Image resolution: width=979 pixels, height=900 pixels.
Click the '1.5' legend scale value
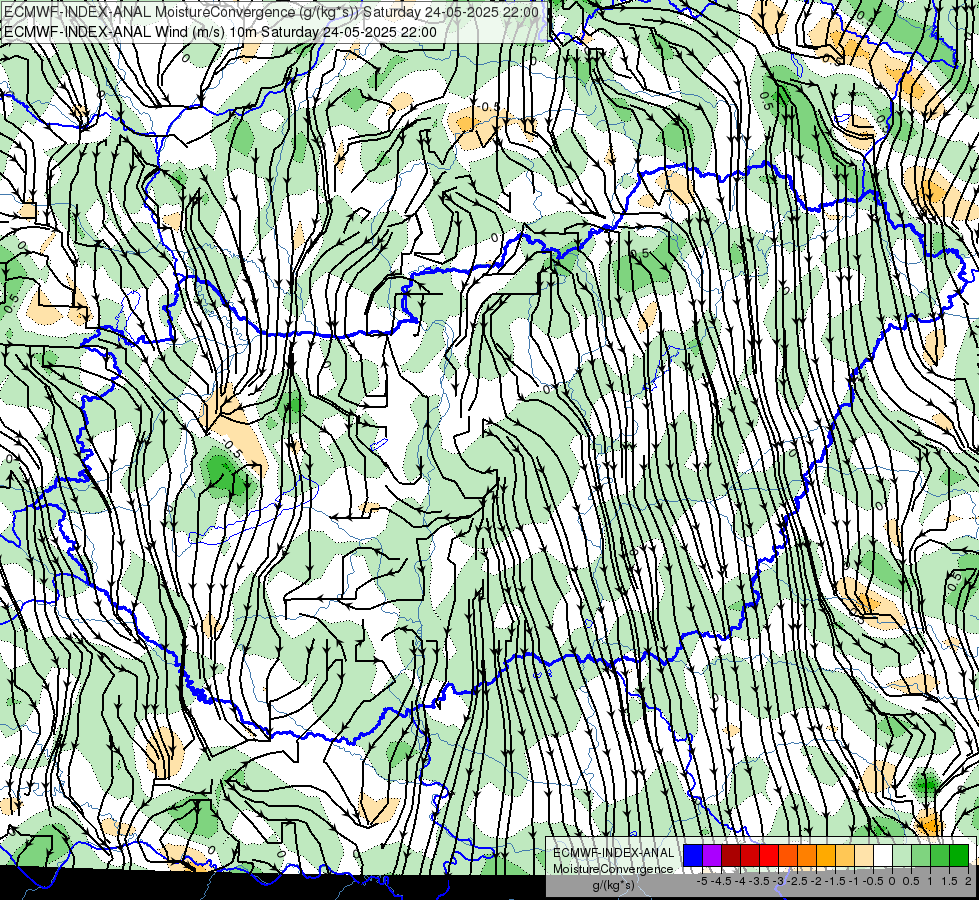tap(949, 881)
